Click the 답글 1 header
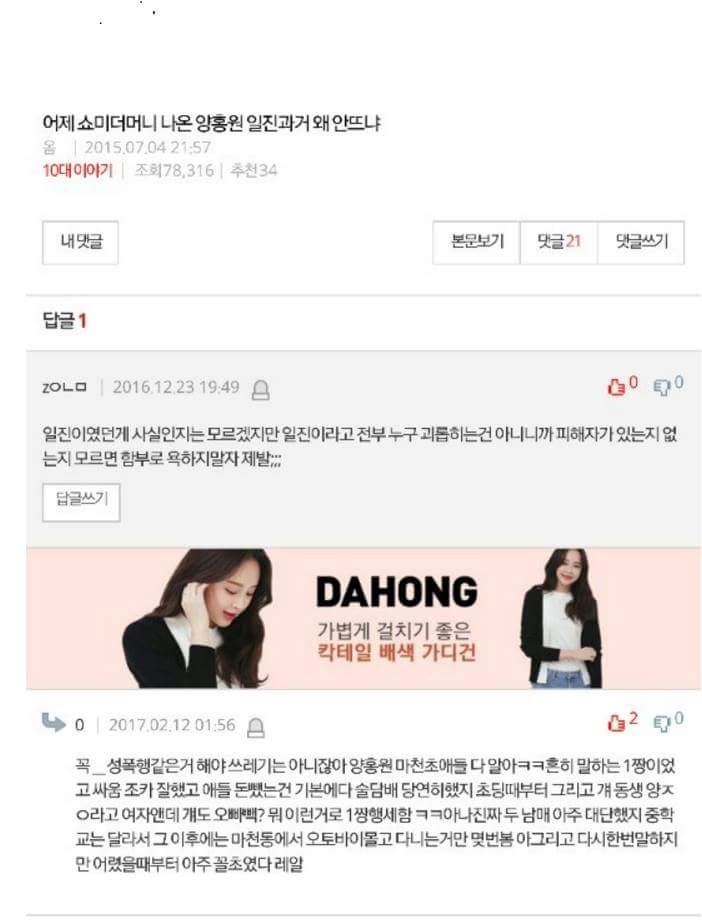 pos(65,321)
